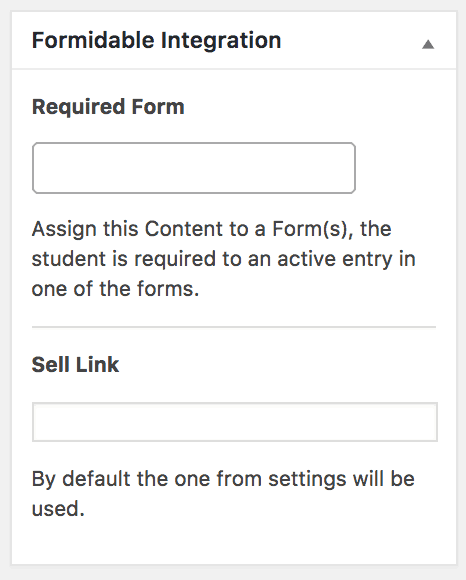Focus the Sell Link text field
The image size is (466, 580).
click(235, 422)
